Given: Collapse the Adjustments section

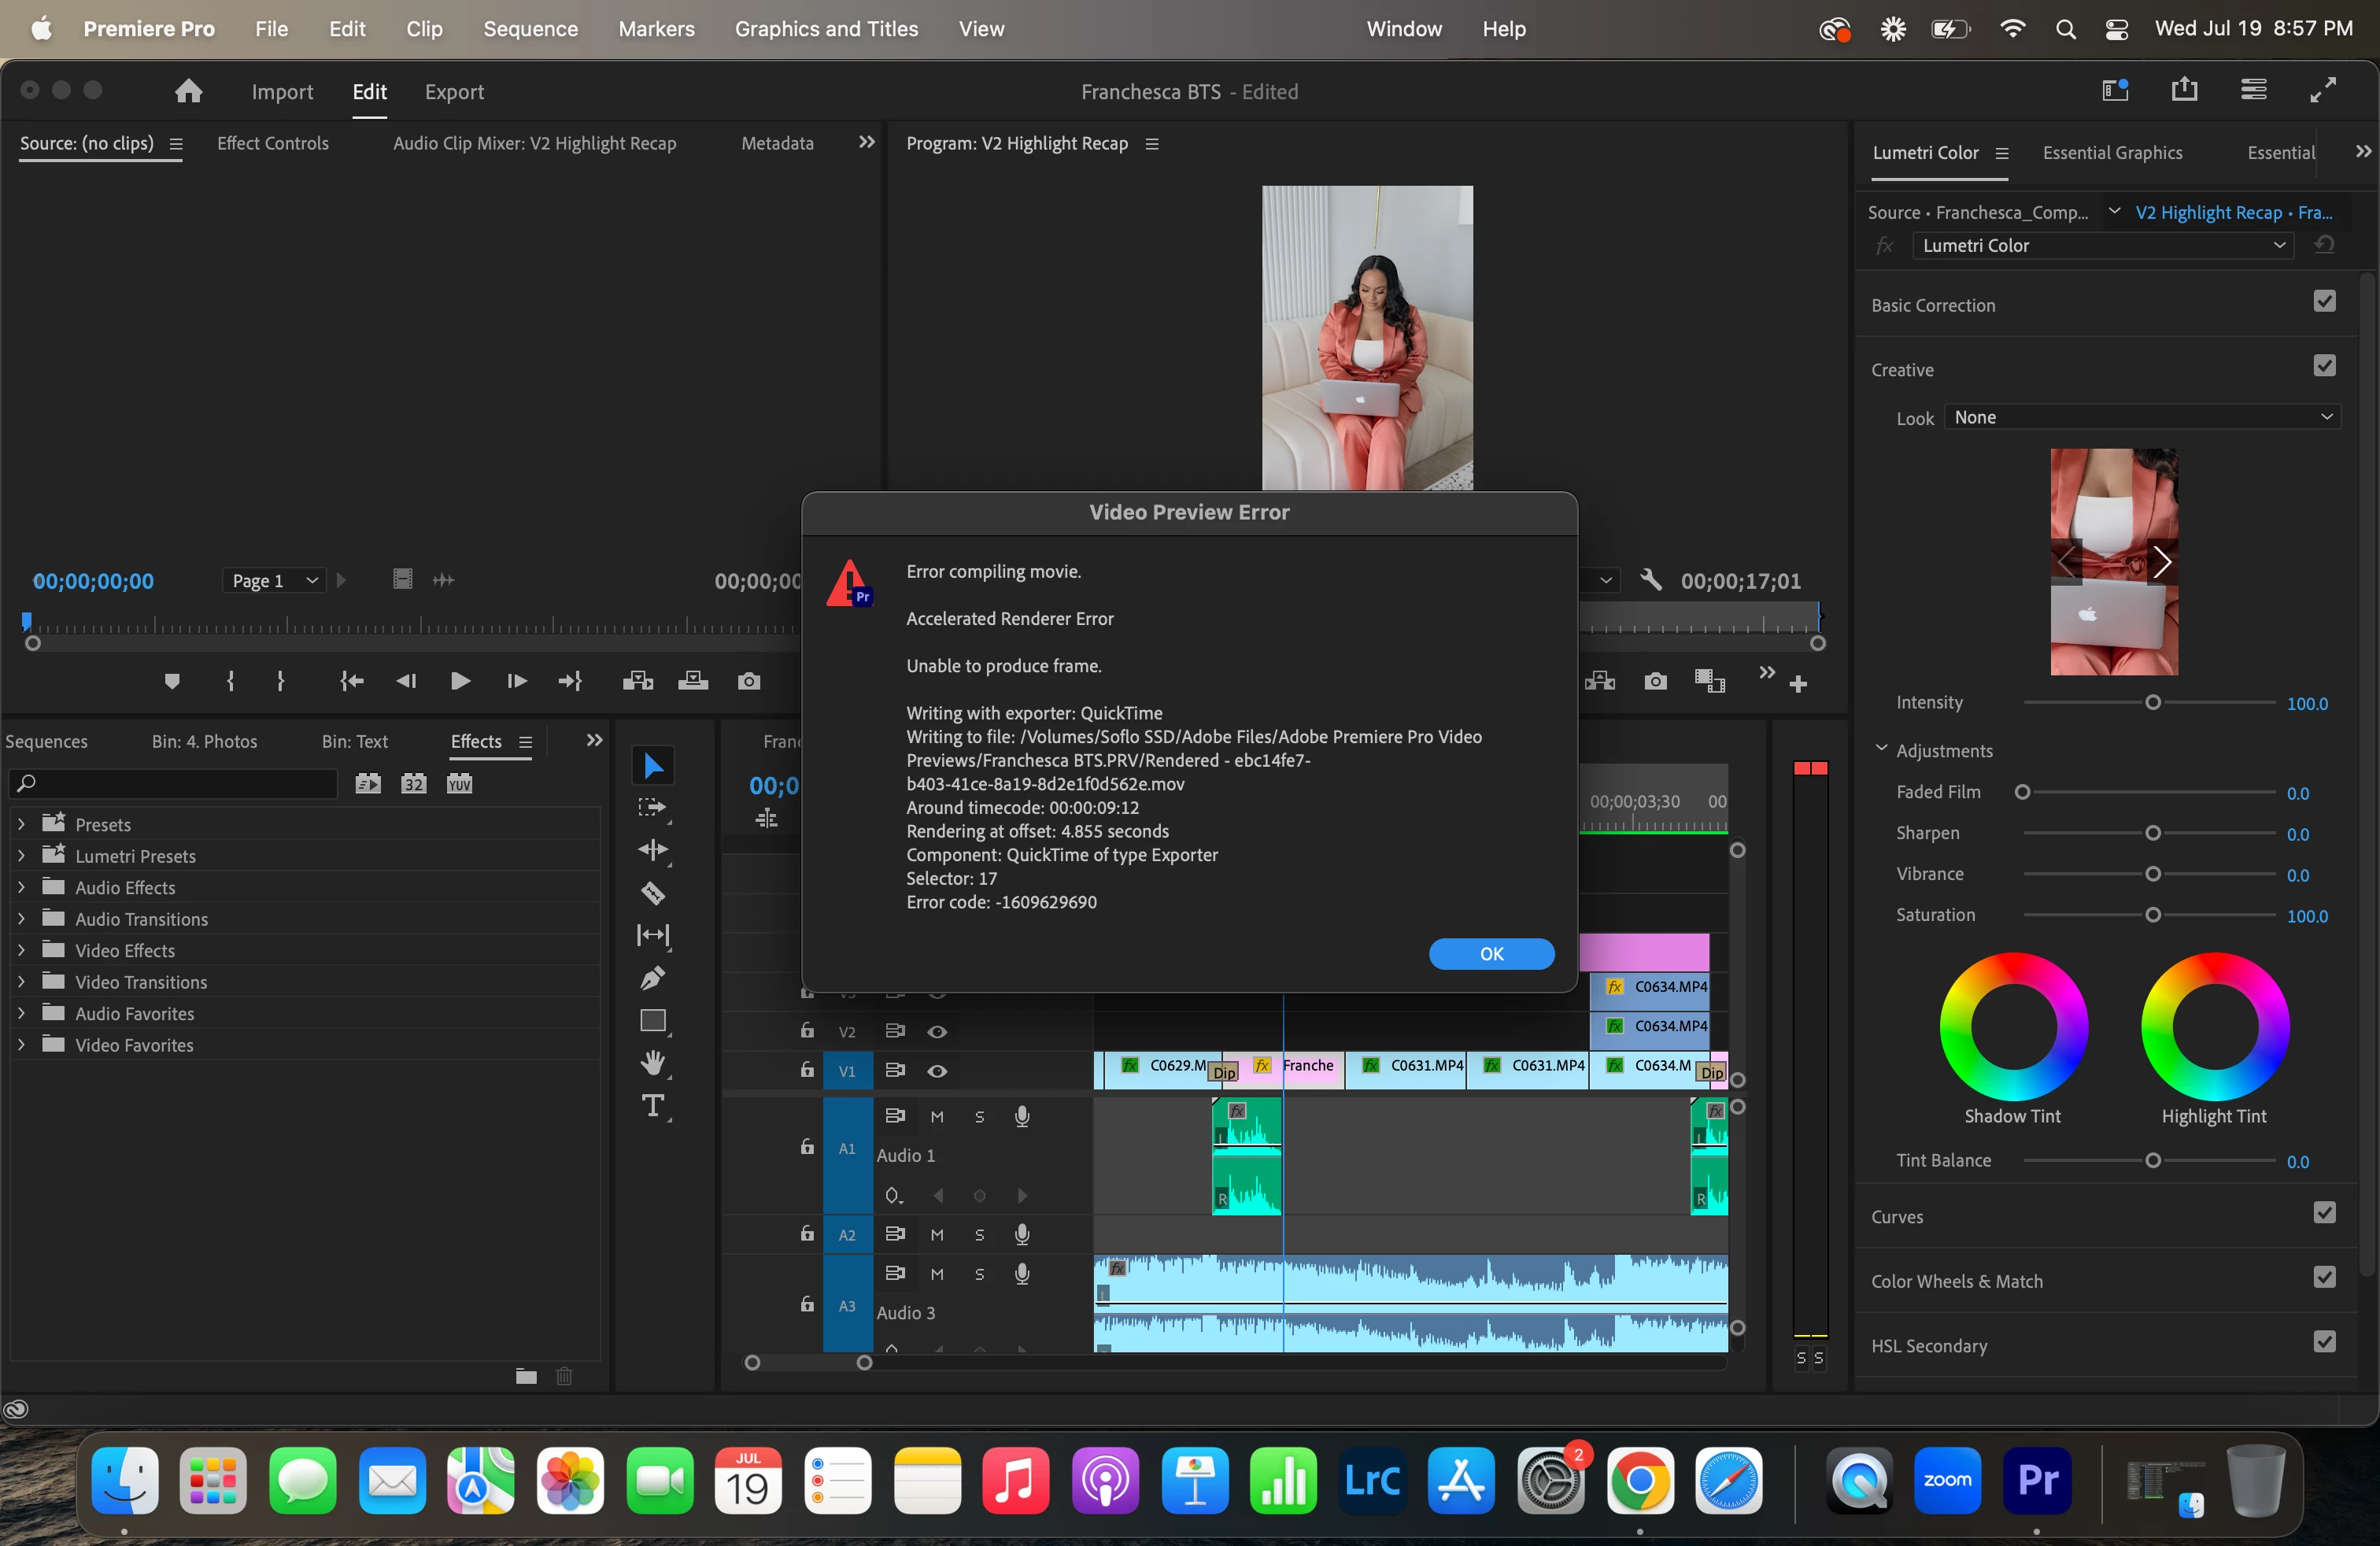Looking at the screenshot, I should coord(1881,749).
